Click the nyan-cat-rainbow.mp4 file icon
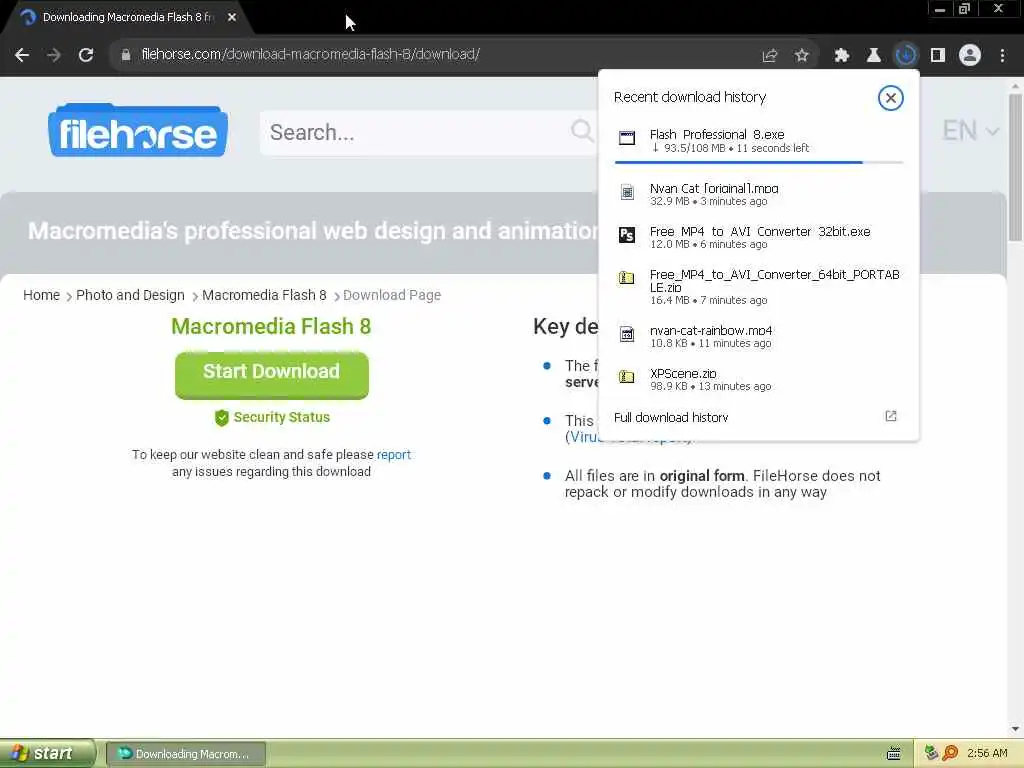 [627, 334]
